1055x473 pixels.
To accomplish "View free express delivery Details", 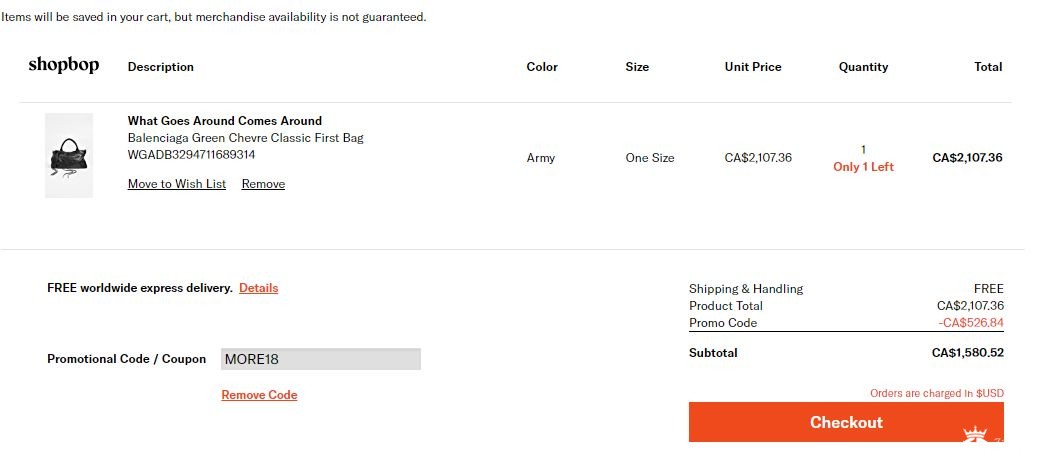I will [x=258, y=288].
